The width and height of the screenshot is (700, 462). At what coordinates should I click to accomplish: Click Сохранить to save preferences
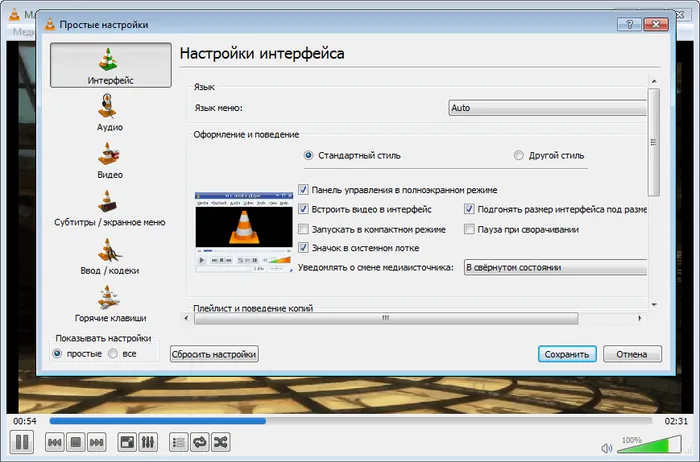(567, 354)
